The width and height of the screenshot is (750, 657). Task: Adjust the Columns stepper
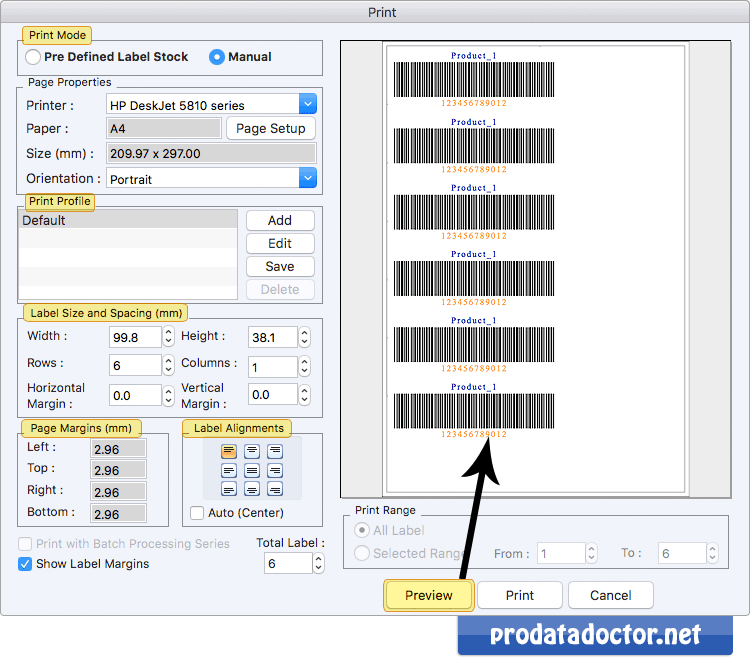coord(305,366)
